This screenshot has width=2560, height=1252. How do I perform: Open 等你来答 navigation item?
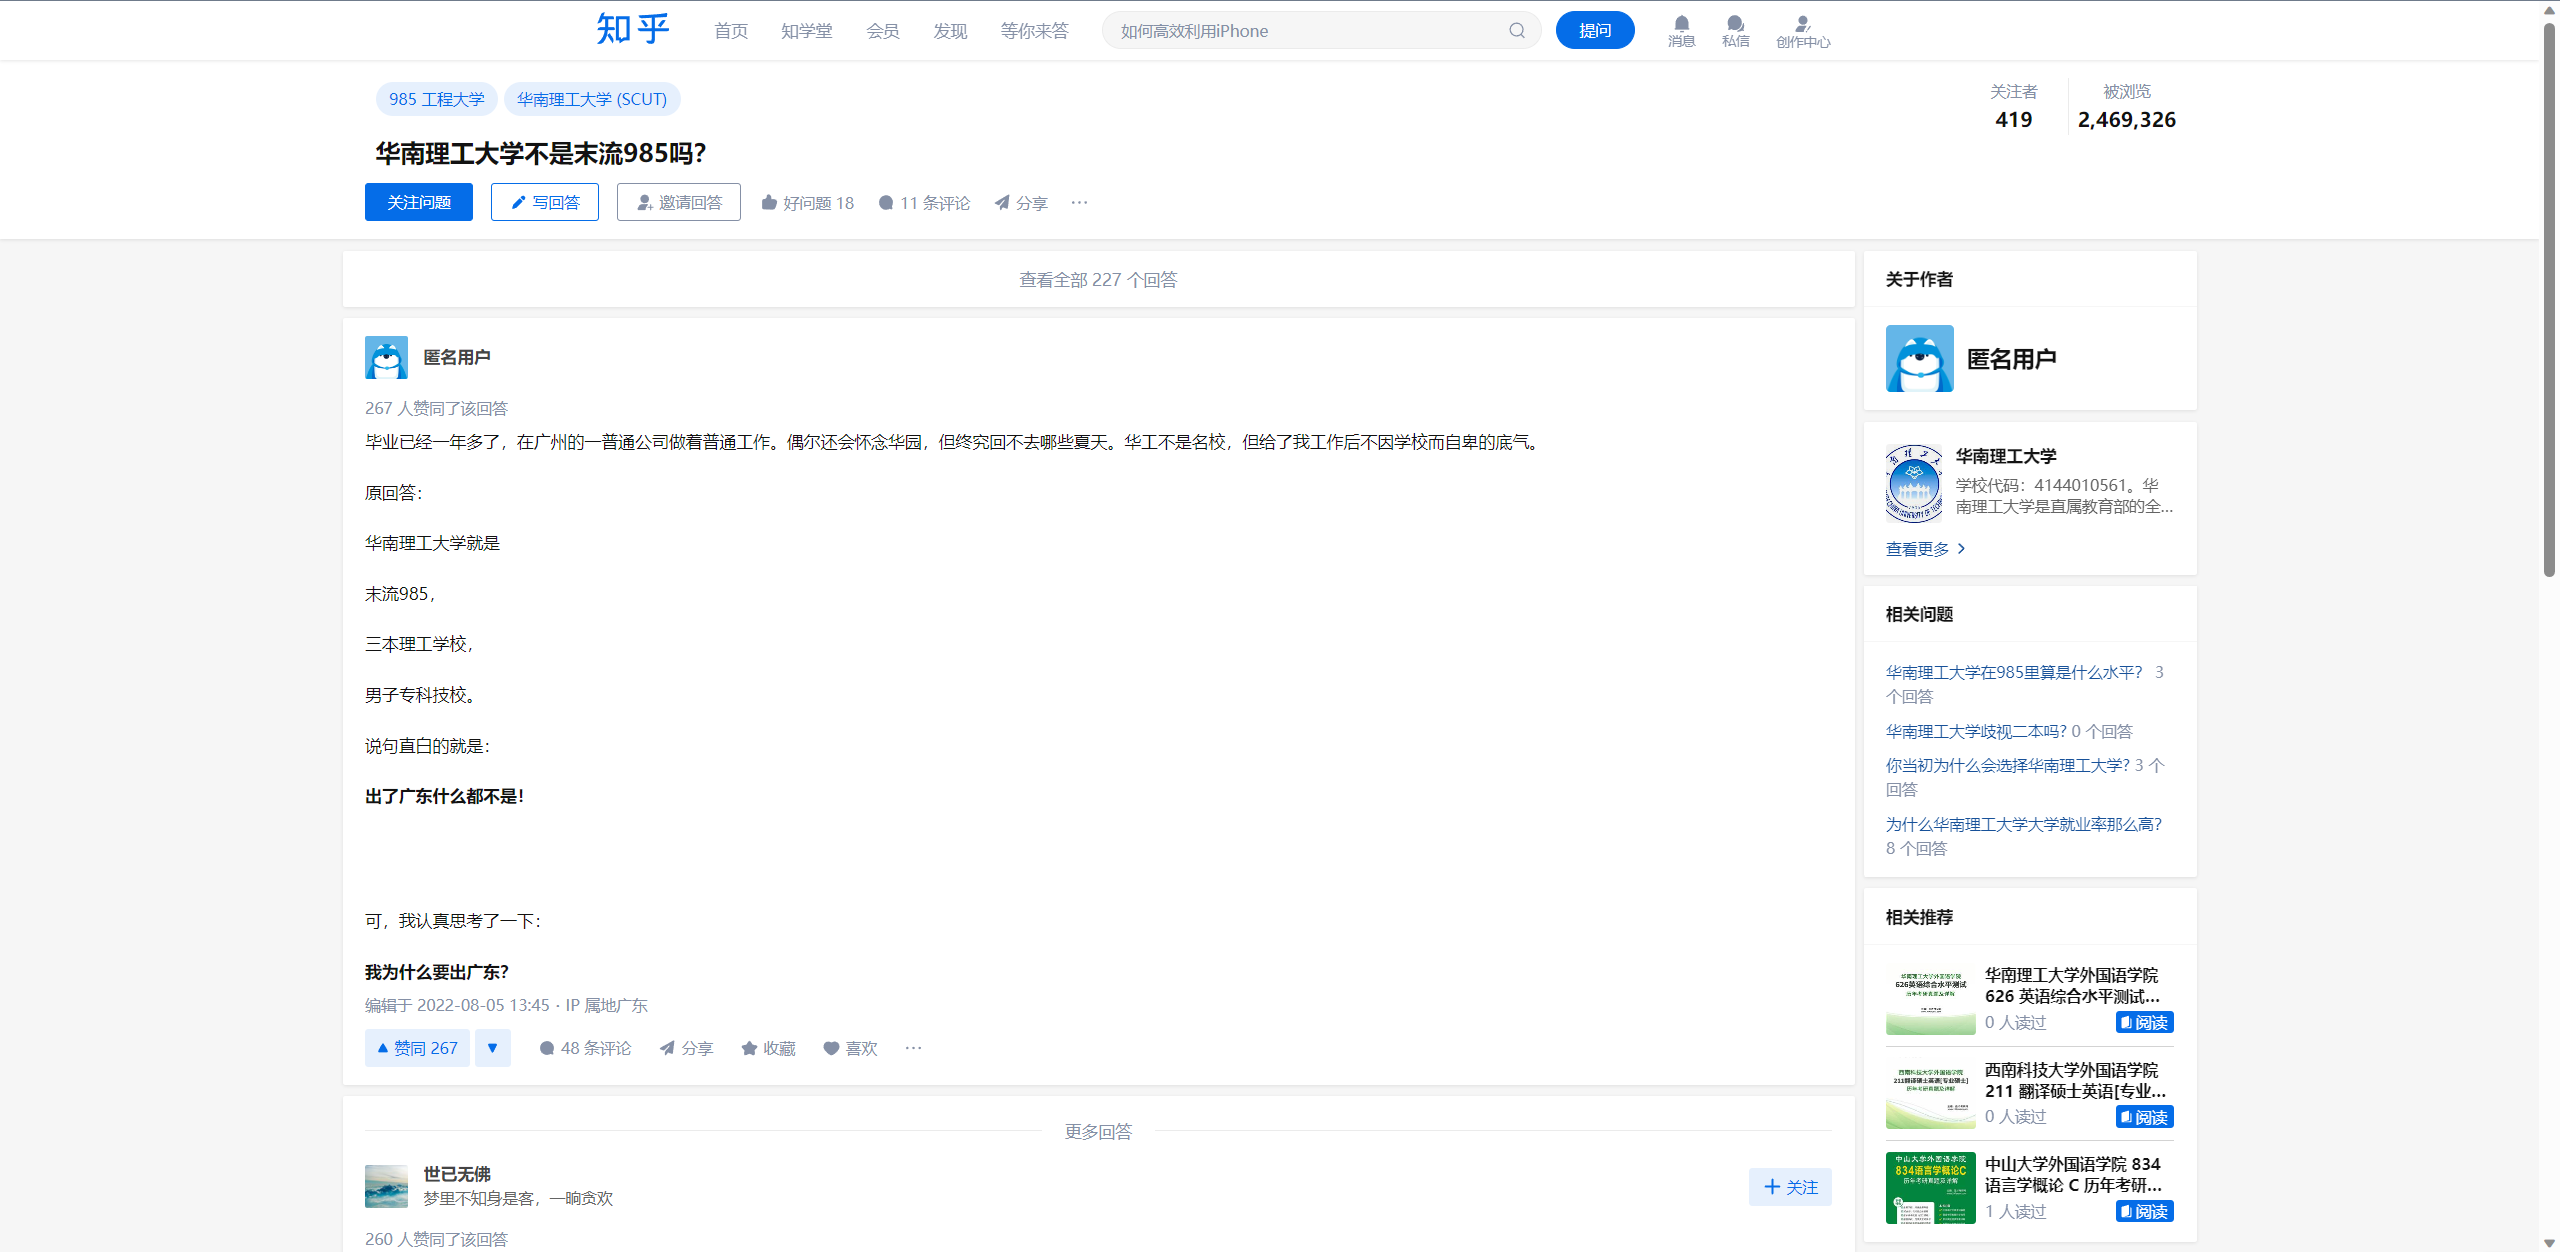tap(1034, 31)
